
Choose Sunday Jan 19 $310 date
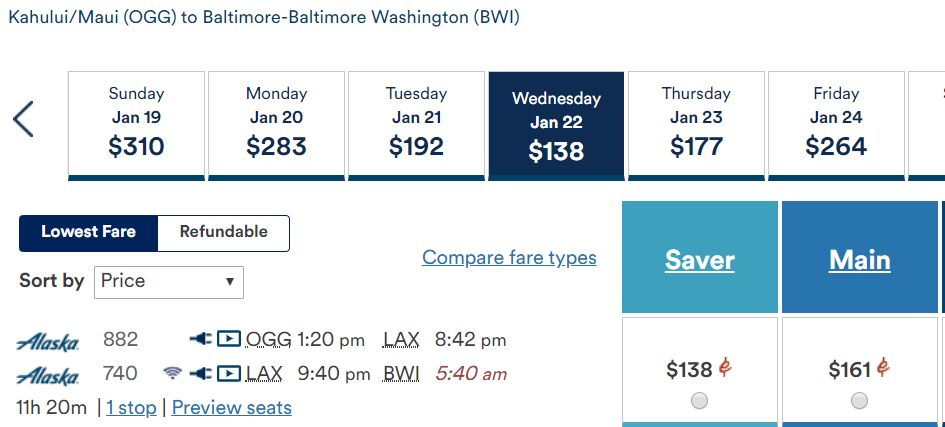click(136, 126)
